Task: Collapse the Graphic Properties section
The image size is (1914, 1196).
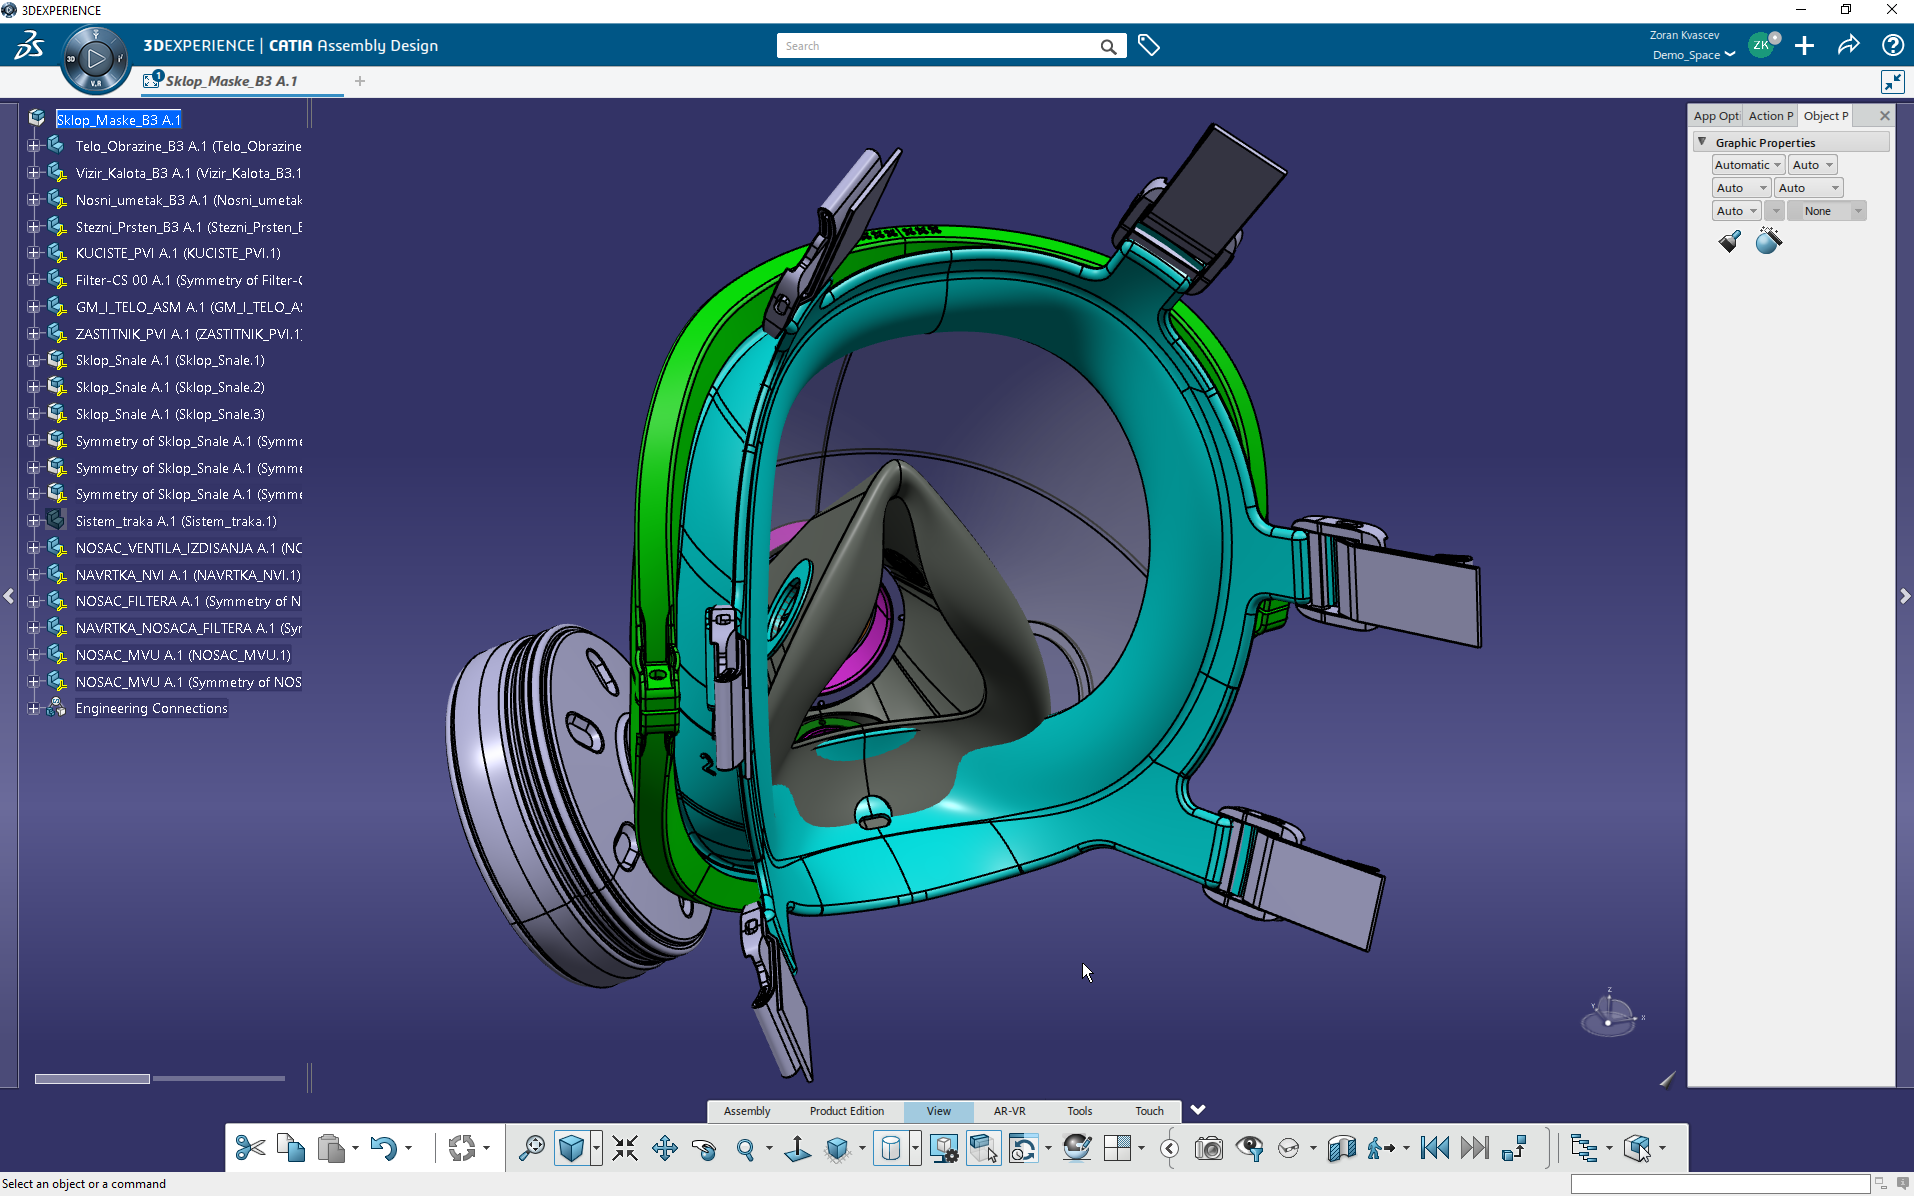Action: (x=1702, y=142)
